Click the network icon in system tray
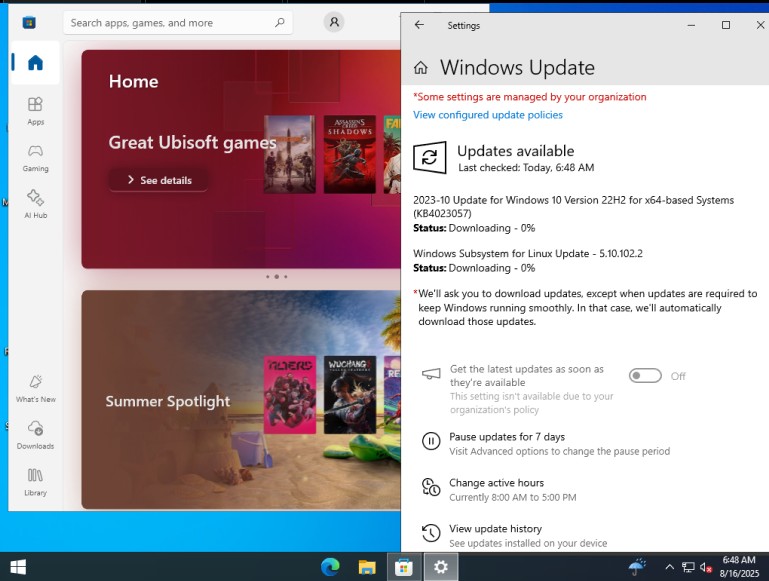Image resolution: width=769 pixels, height=581 pixels. 688,567
